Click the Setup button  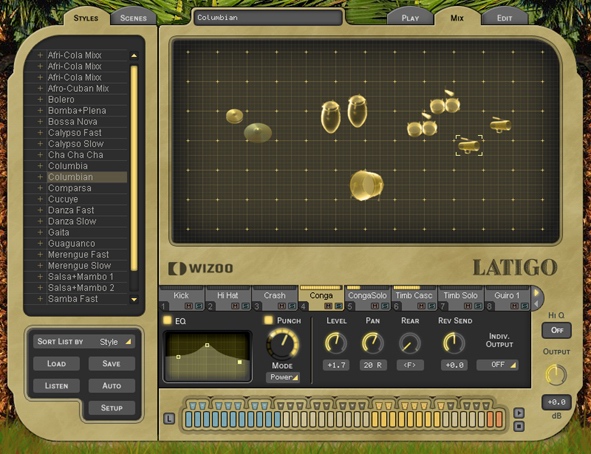coord(112,408)
